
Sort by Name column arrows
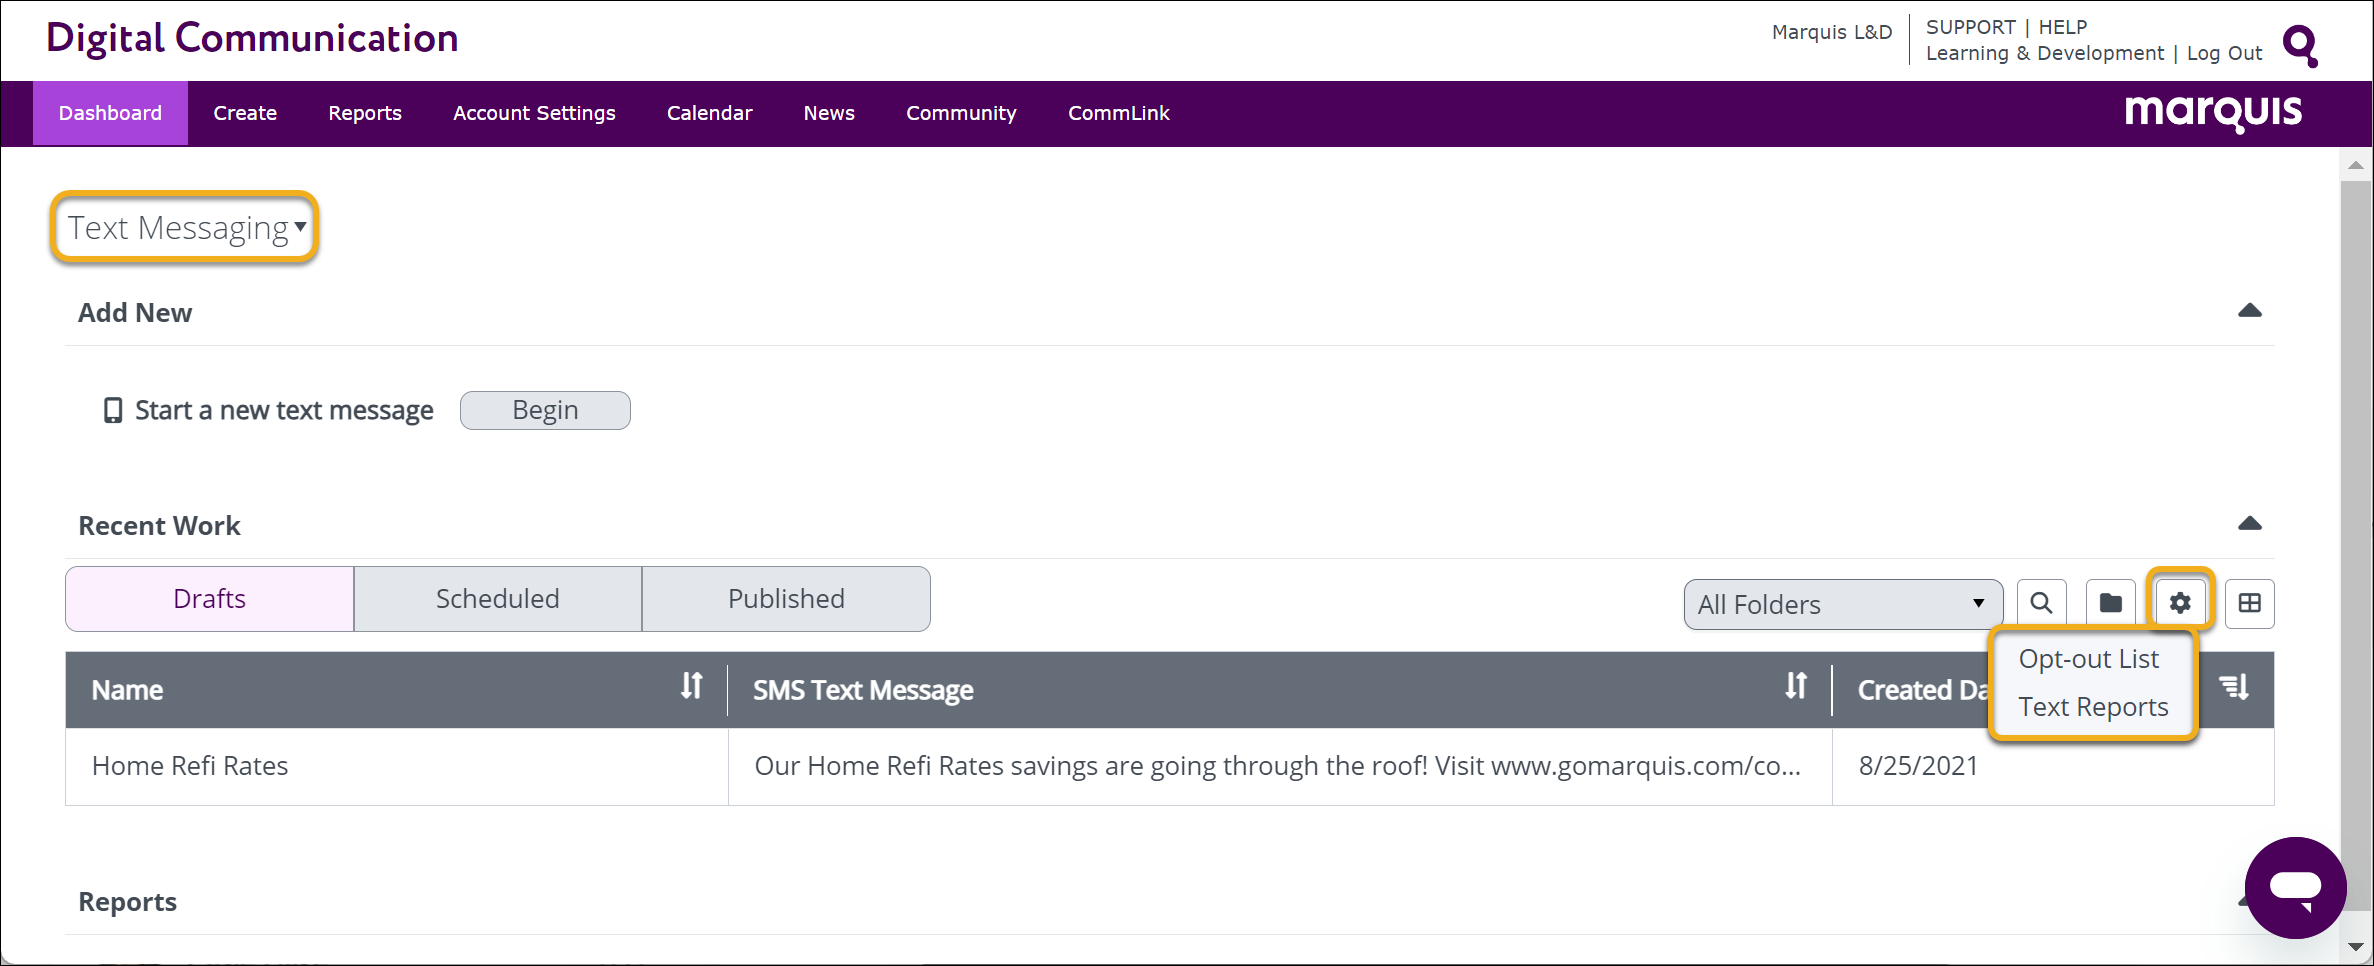point(692,686)
